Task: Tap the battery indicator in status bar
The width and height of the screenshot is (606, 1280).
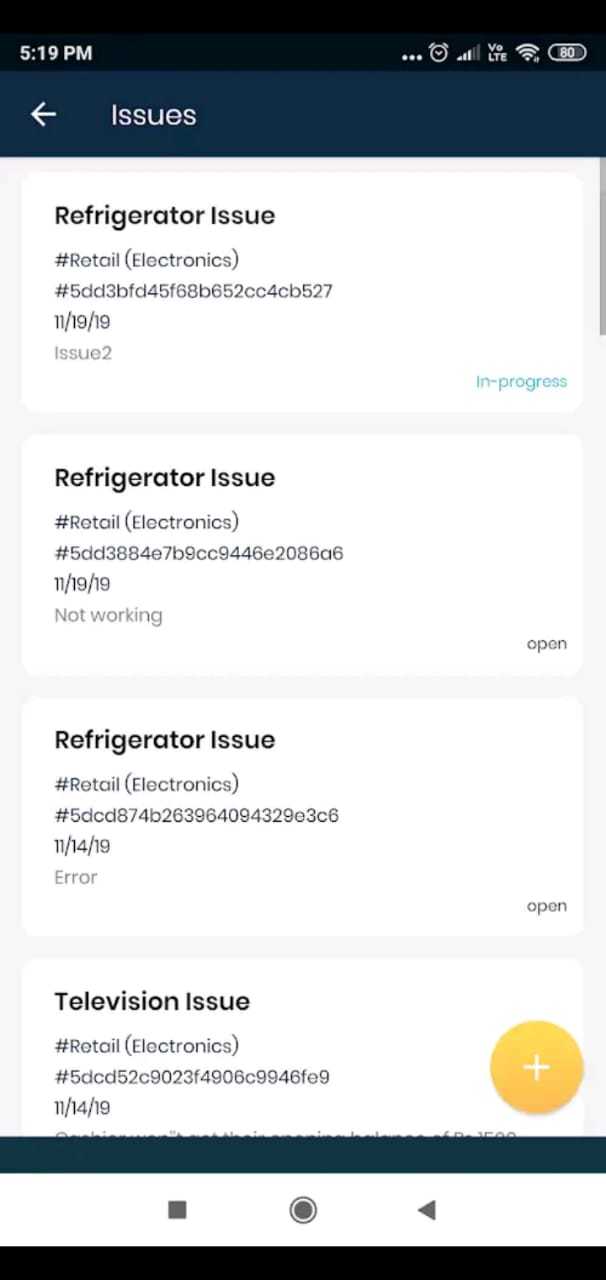Action: click(x=567, y=53)
